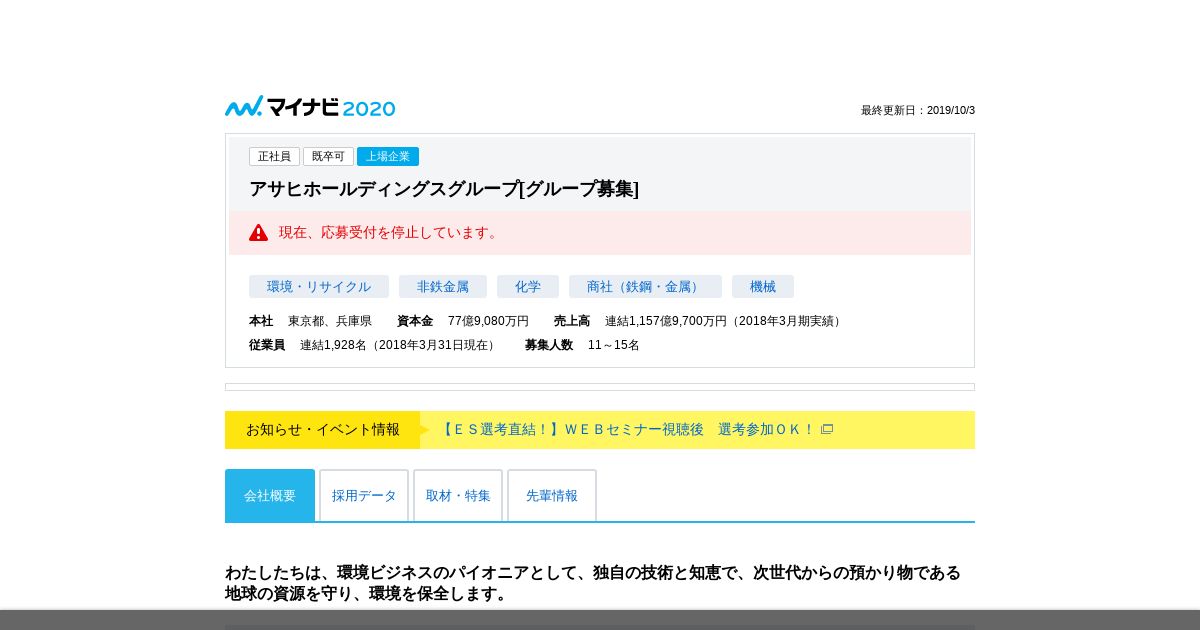Click the お知らせ・イベント情報 yellow label
The image size is (1200, 630).
pos(322,430)
